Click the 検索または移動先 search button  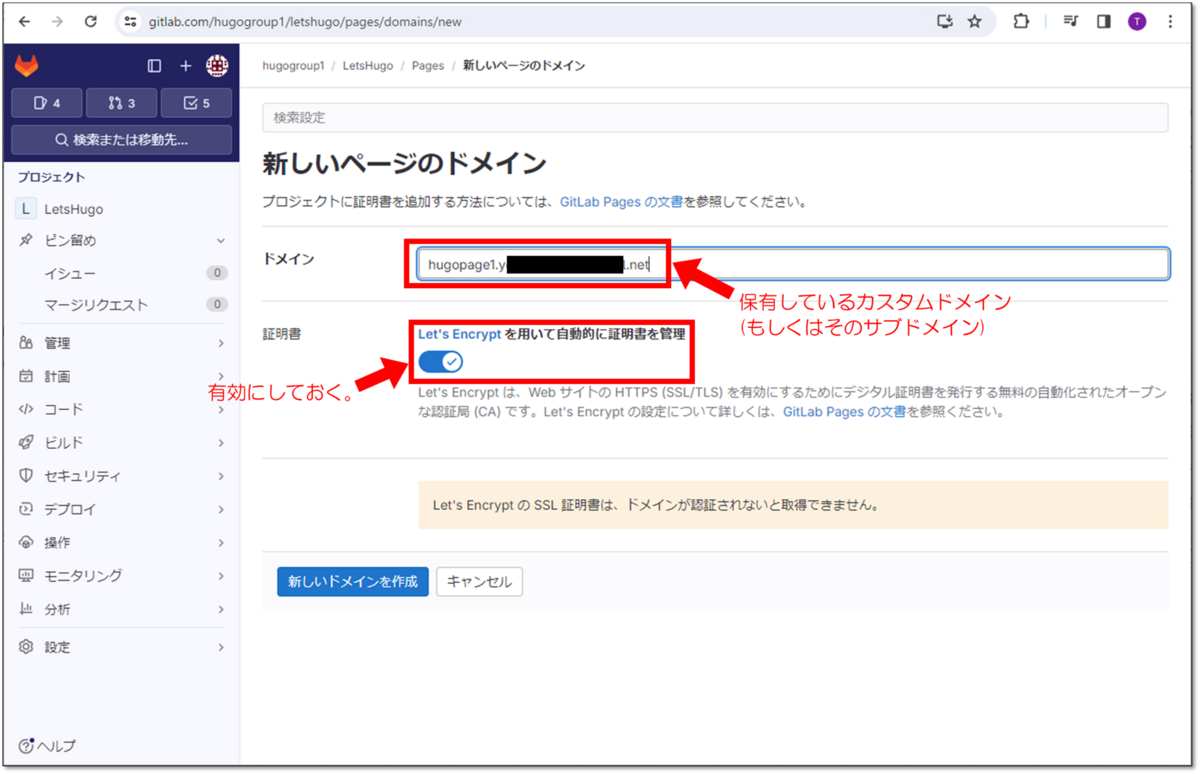121,140
